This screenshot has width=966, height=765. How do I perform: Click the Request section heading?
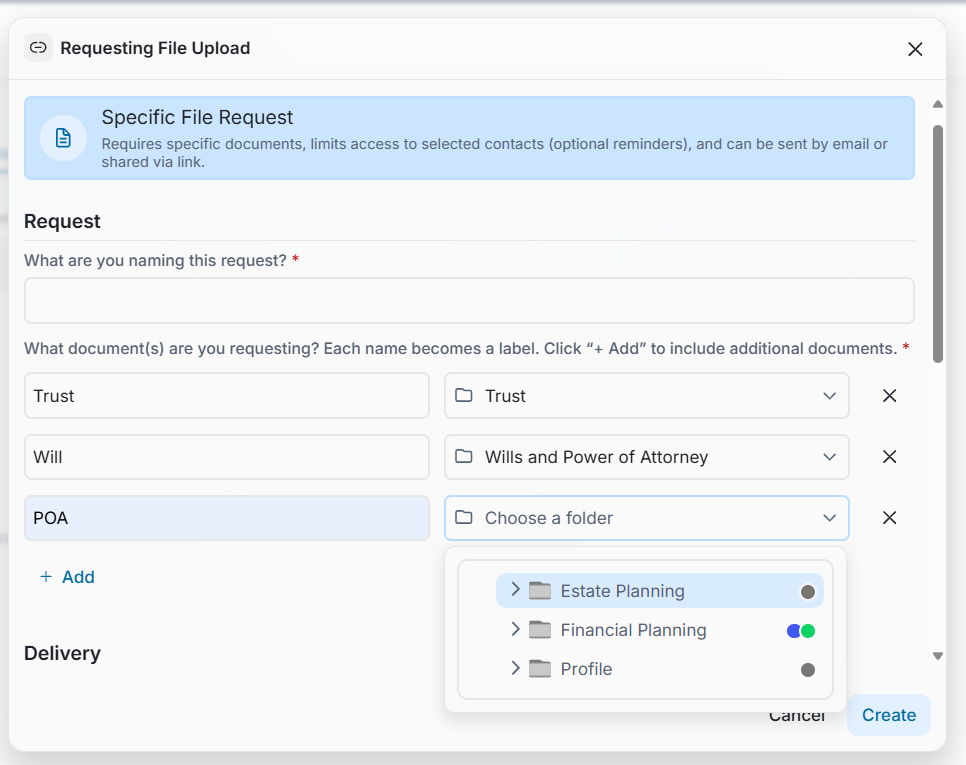coord(62,221)
